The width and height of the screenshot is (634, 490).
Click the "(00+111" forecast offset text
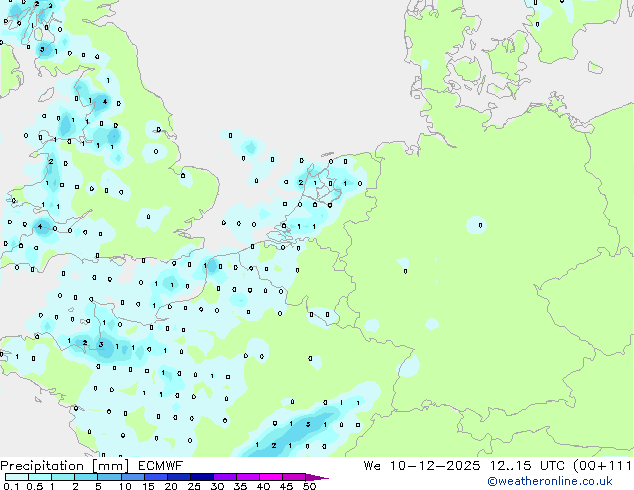pos(603,466)
